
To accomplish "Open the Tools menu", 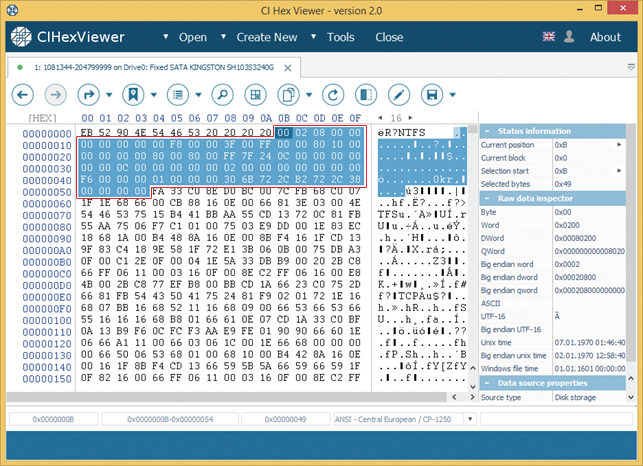I will click(340, 37).
